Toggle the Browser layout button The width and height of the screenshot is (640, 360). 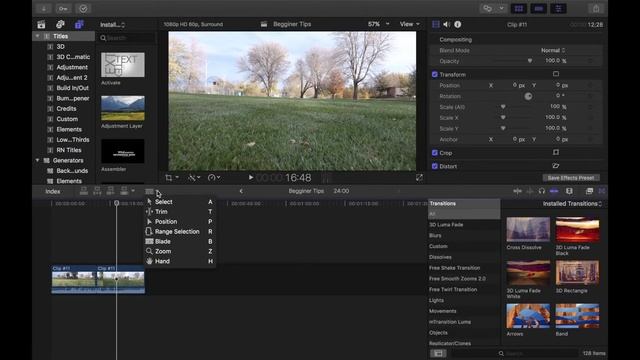[519, 9]
